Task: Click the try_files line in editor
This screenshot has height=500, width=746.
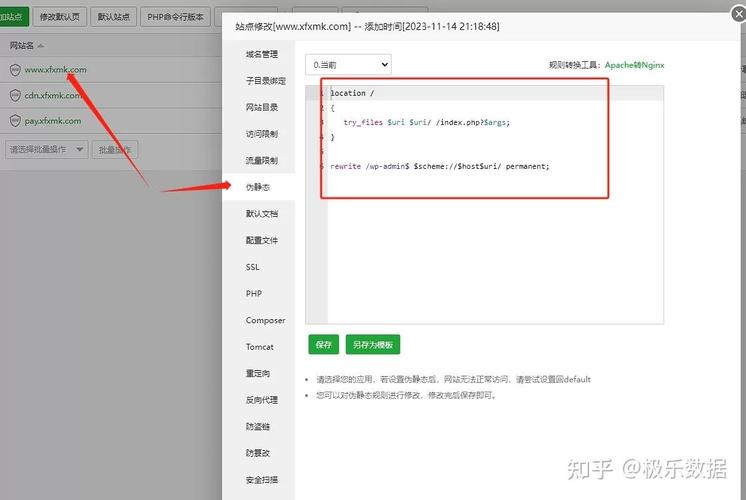Action: point(426,123)
